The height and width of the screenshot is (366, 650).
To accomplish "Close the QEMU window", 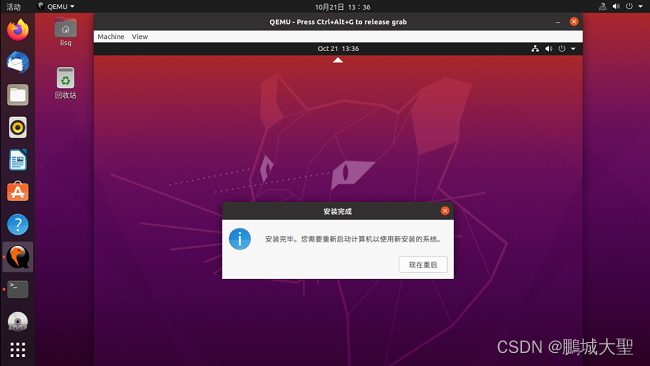I will click(574, 22).
